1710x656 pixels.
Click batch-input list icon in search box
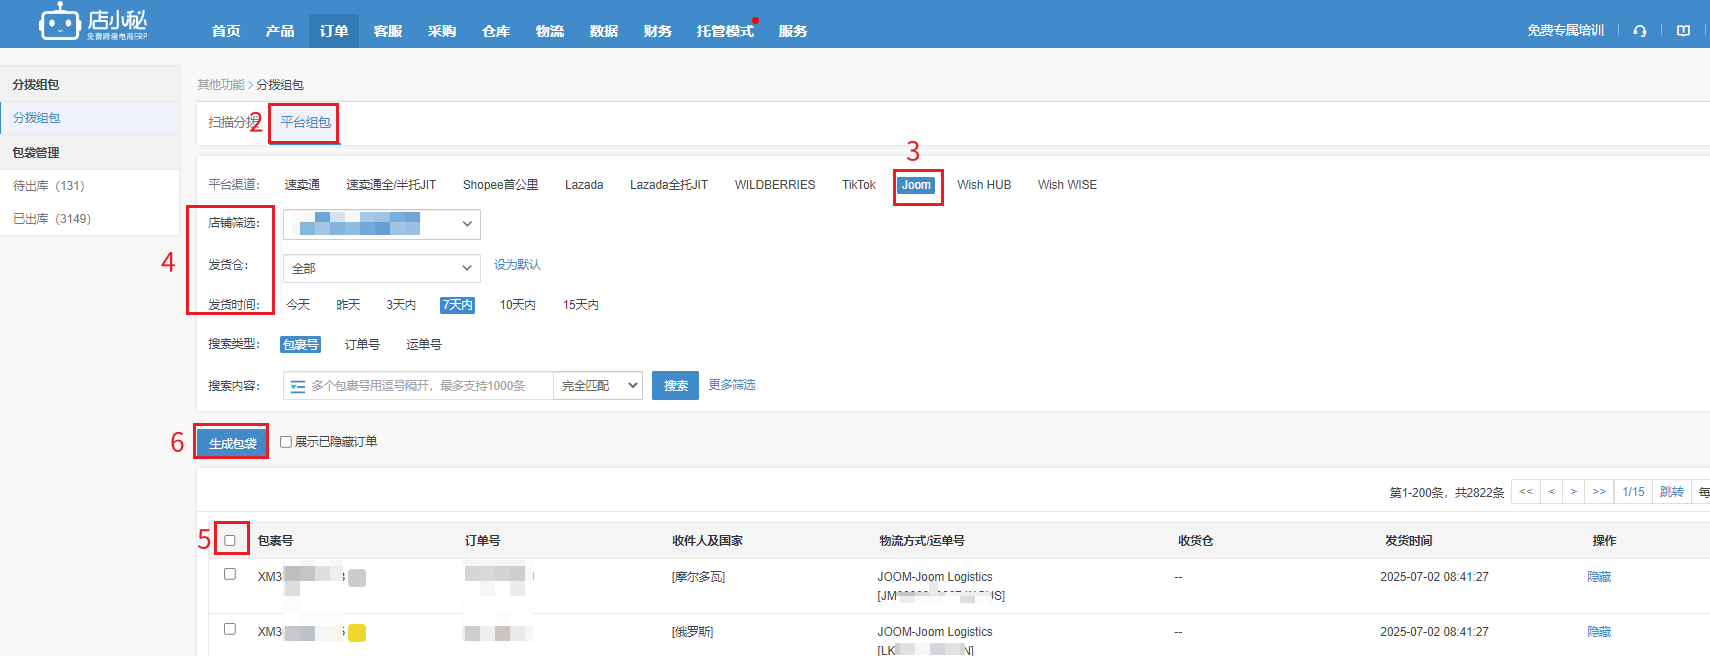point(298,386)
